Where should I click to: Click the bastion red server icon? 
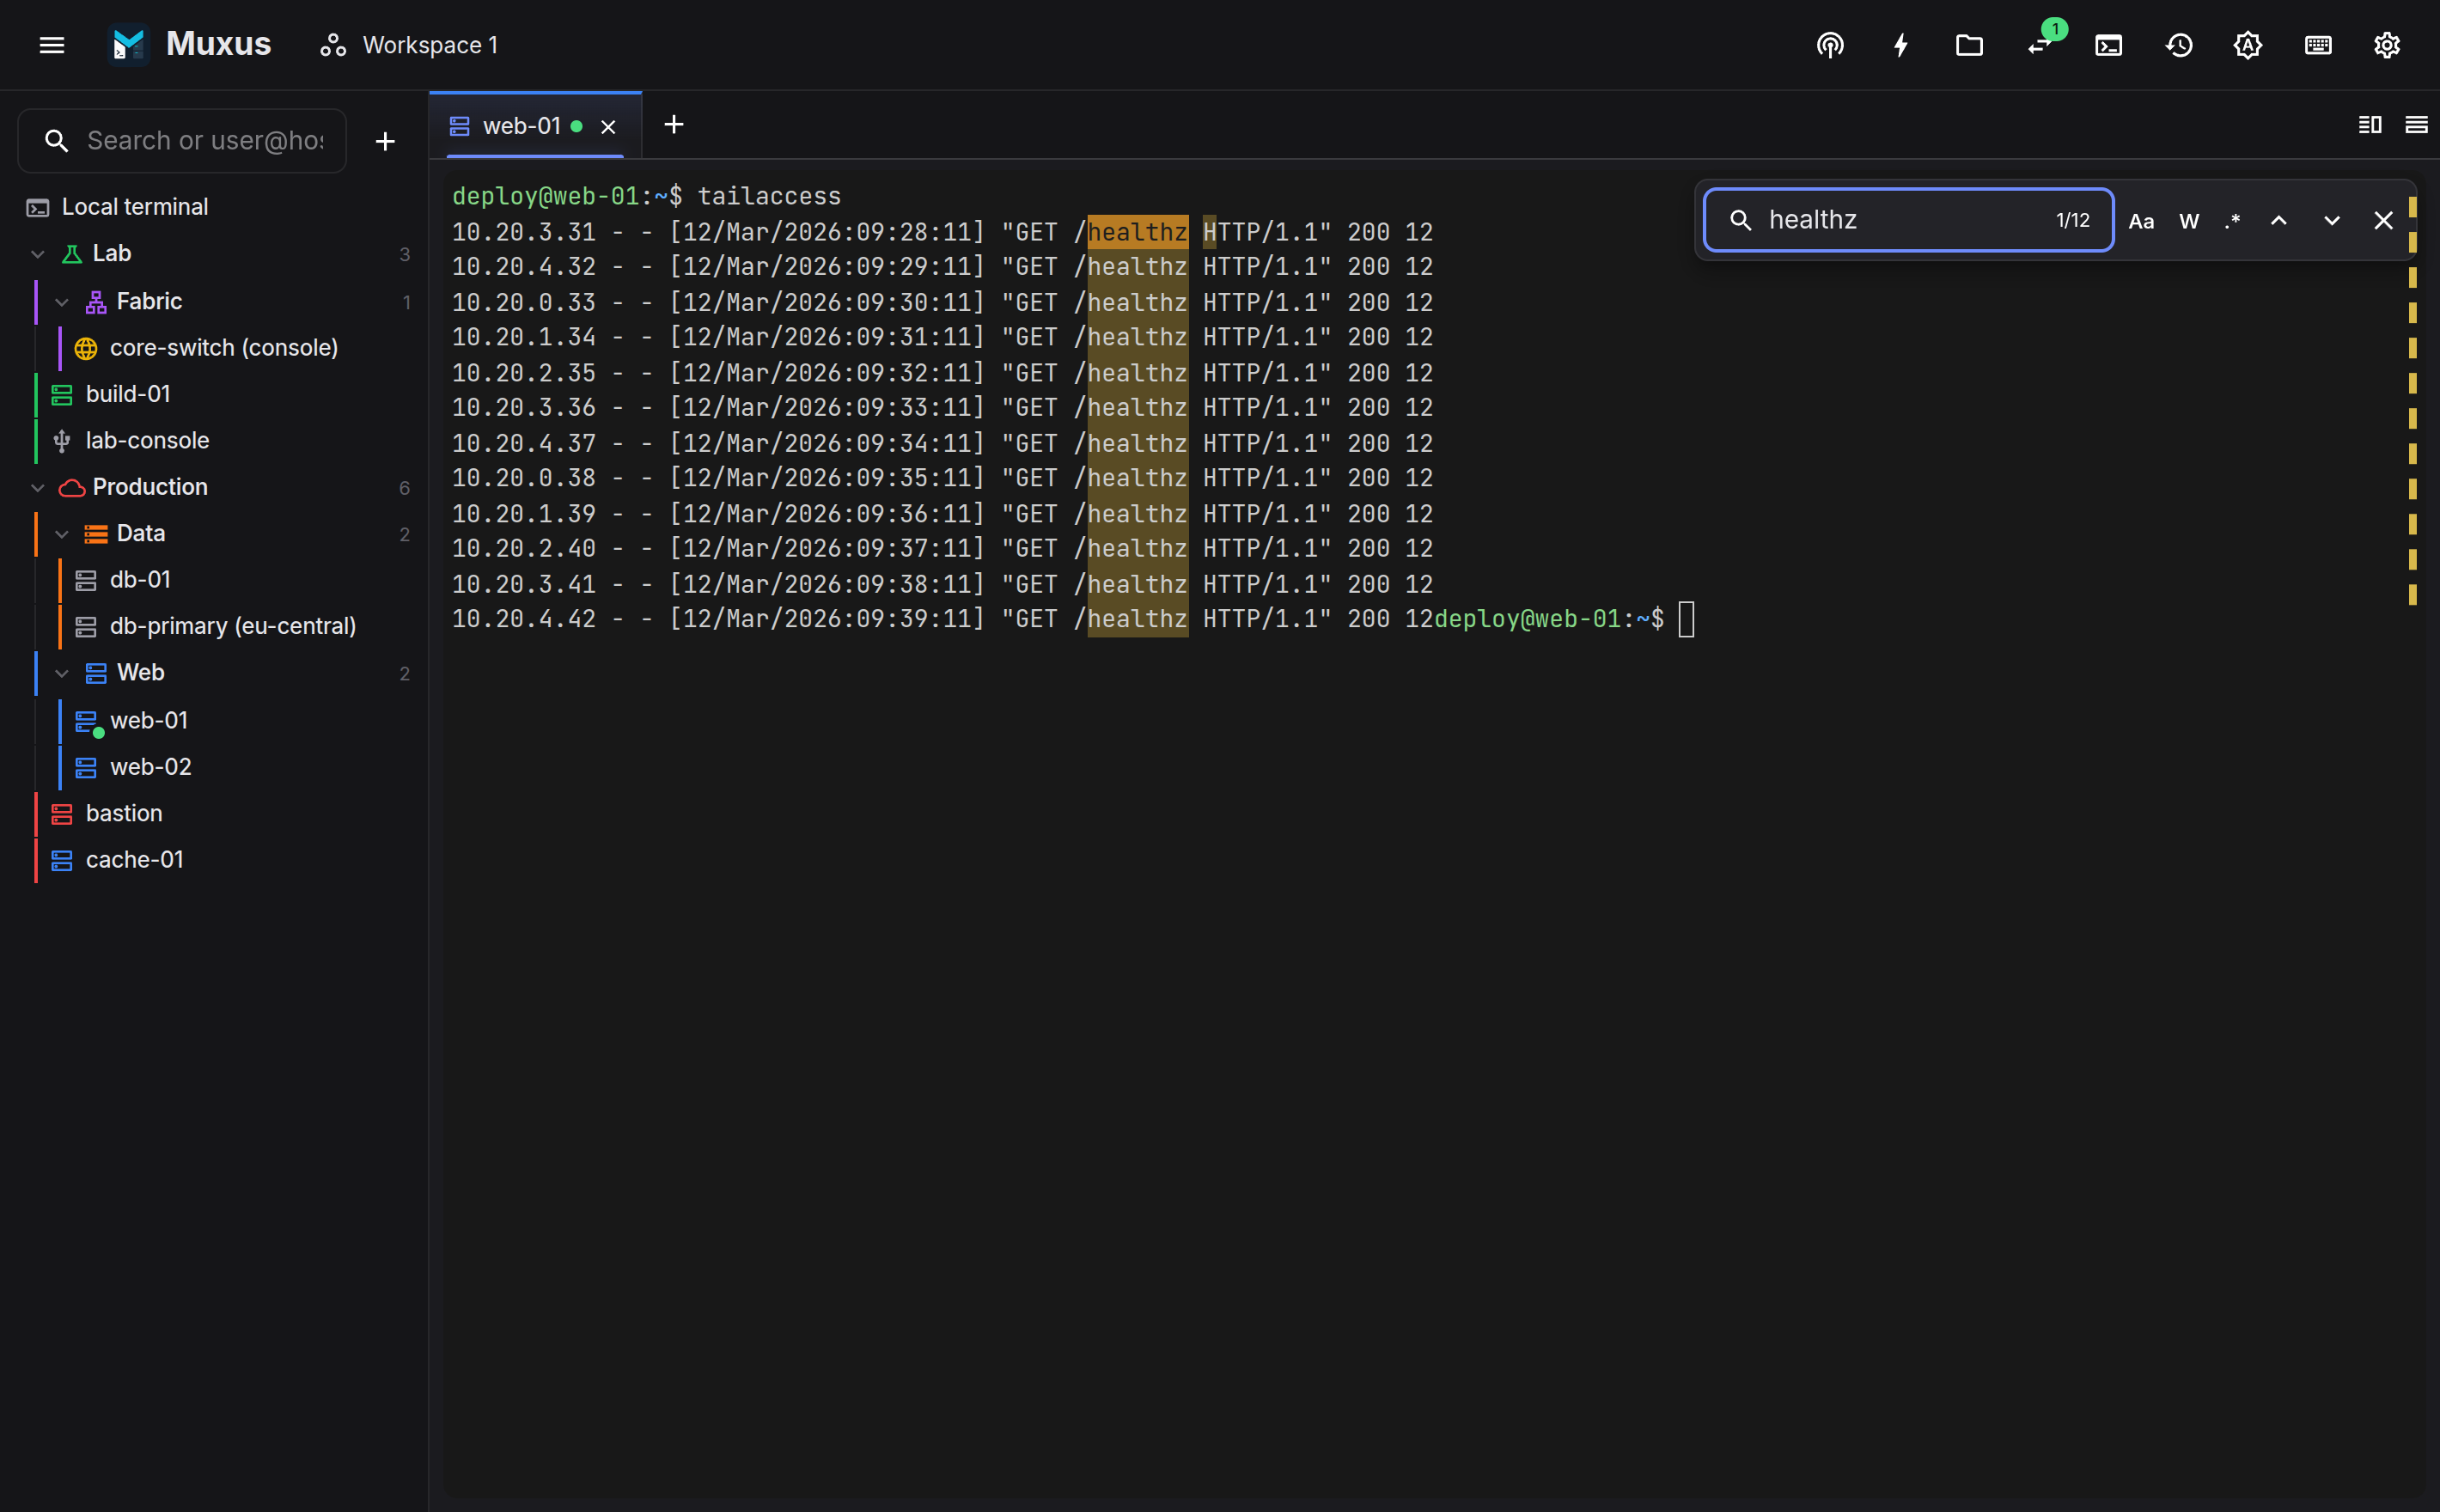pos(62,814)
